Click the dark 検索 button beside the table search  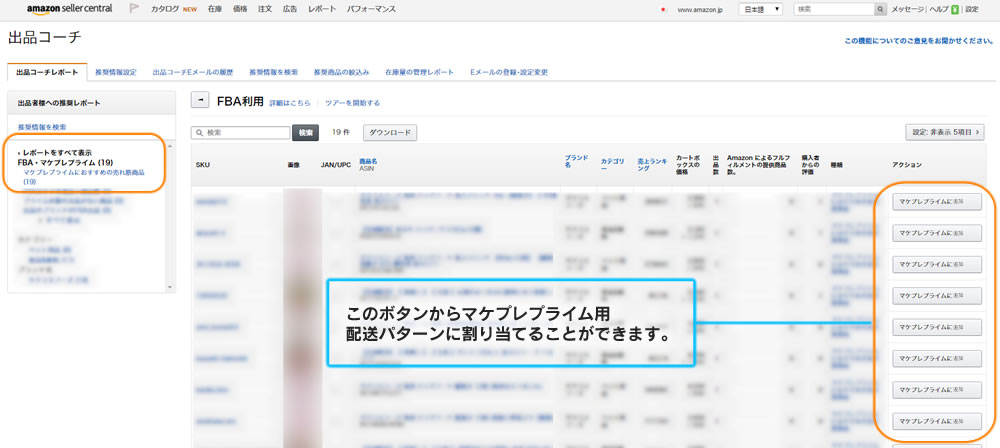pos(305,133)
